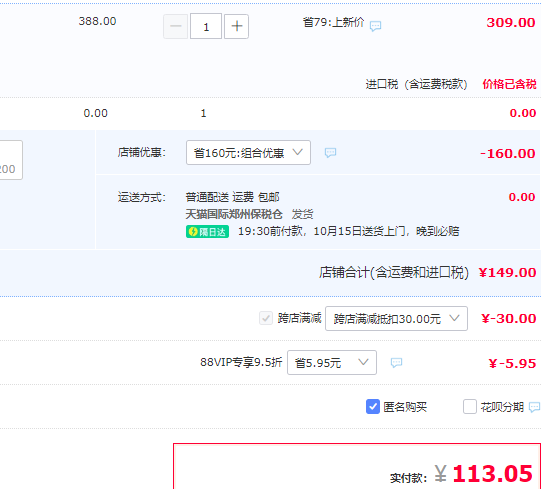Click the ¥-5.95 VIP discount amount
Screen dimensions: 553x489
[x=512, y=363]
